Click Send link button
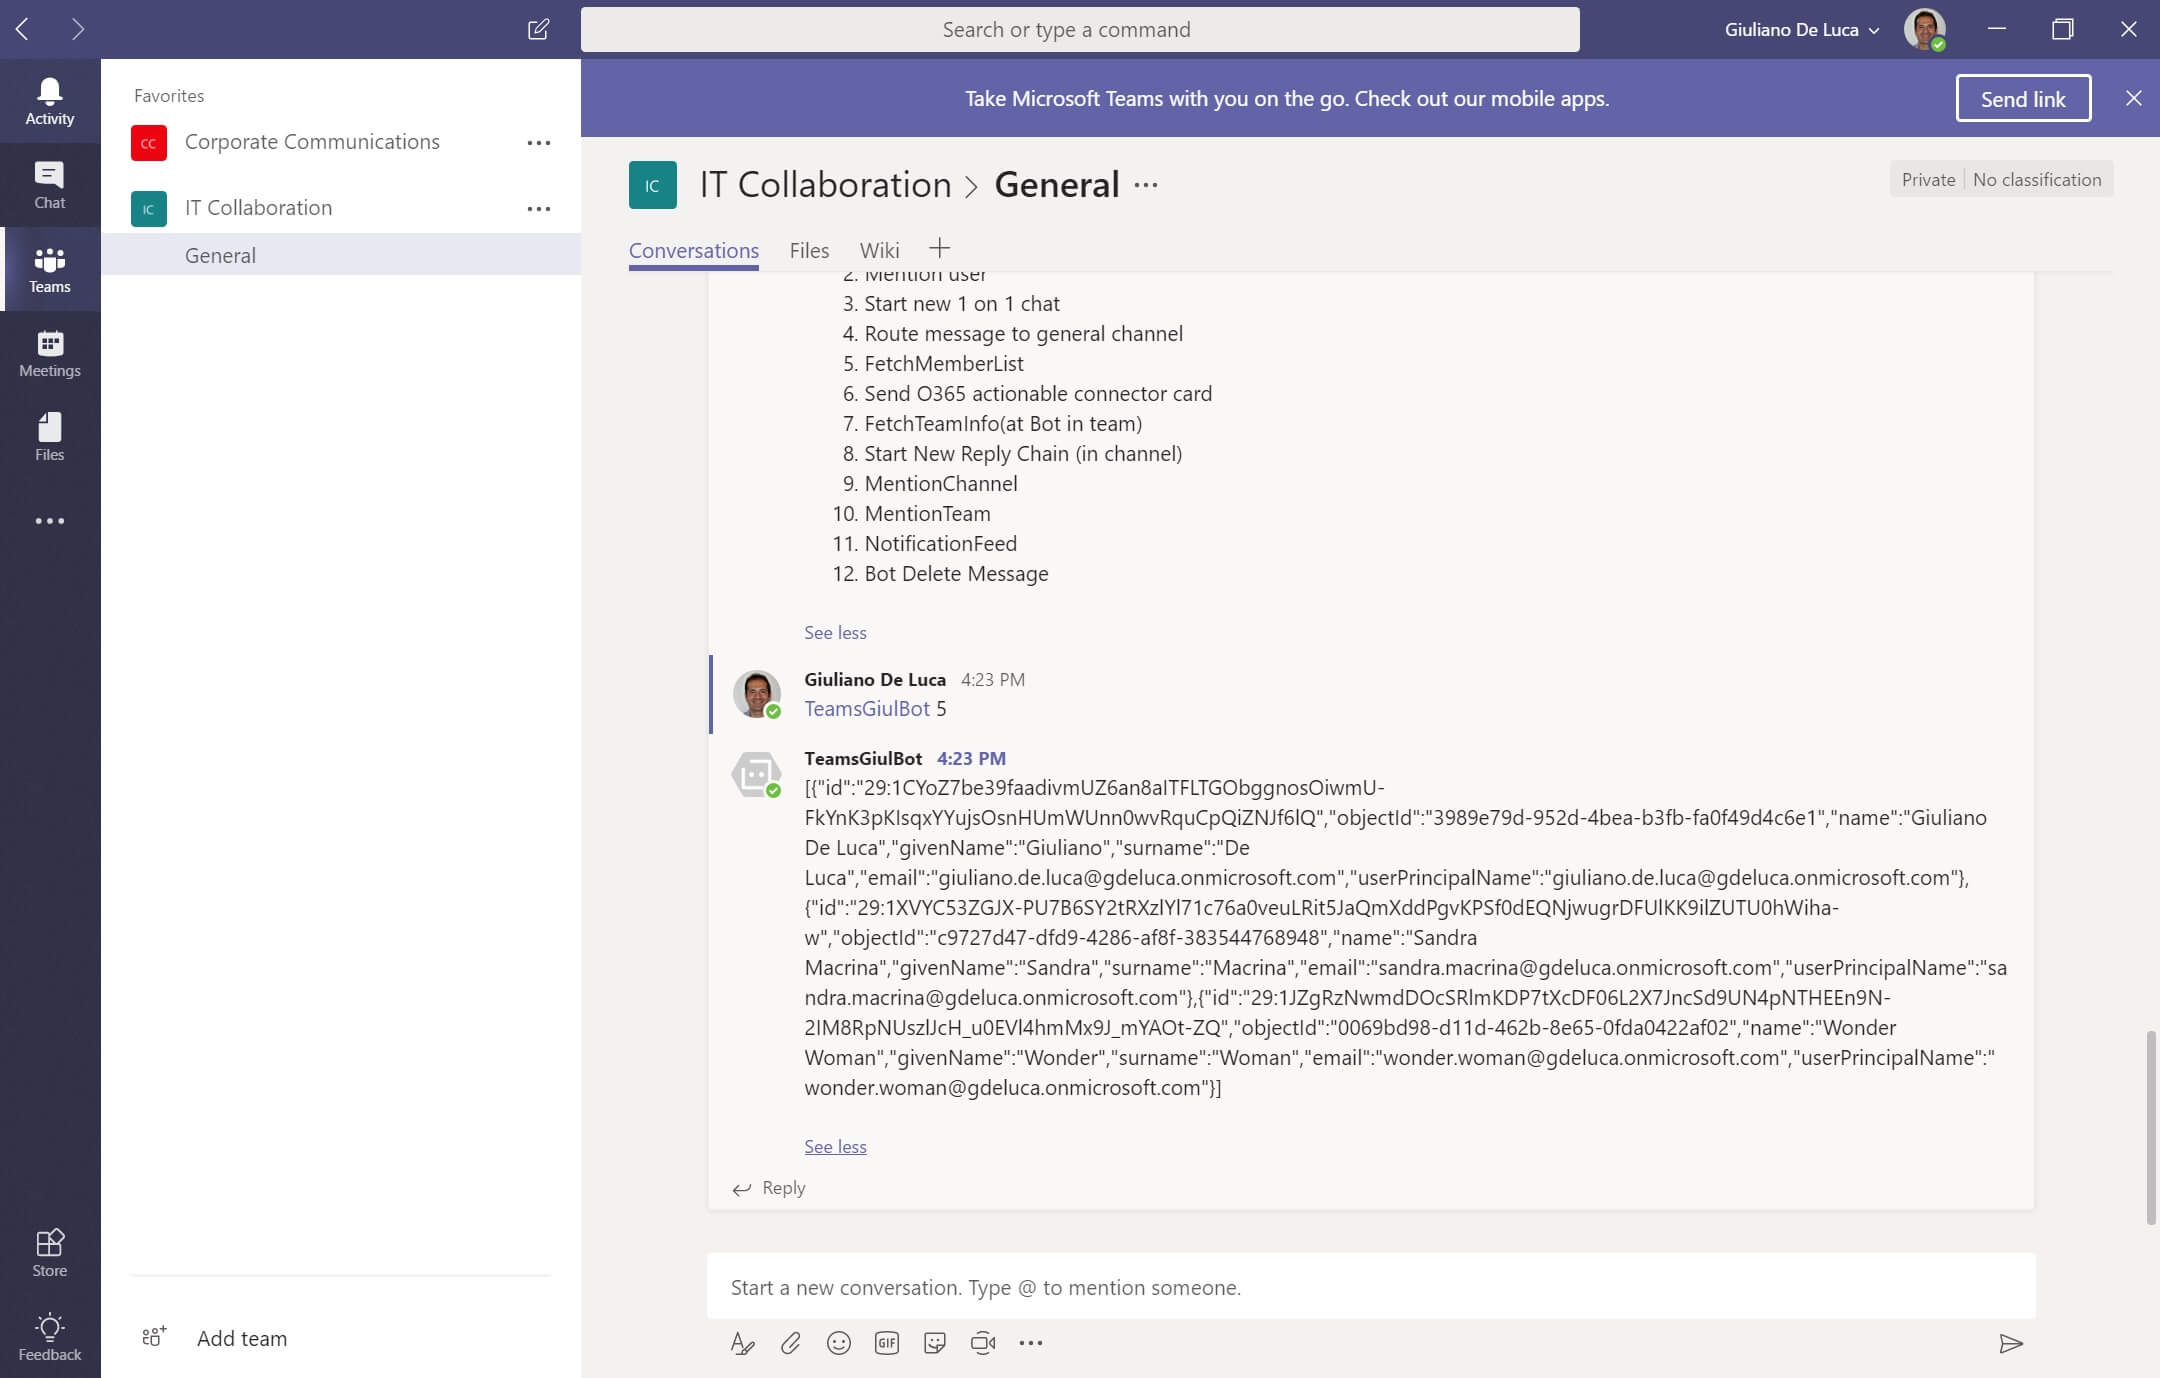2160x1378 pixels. coord(2023,98)
